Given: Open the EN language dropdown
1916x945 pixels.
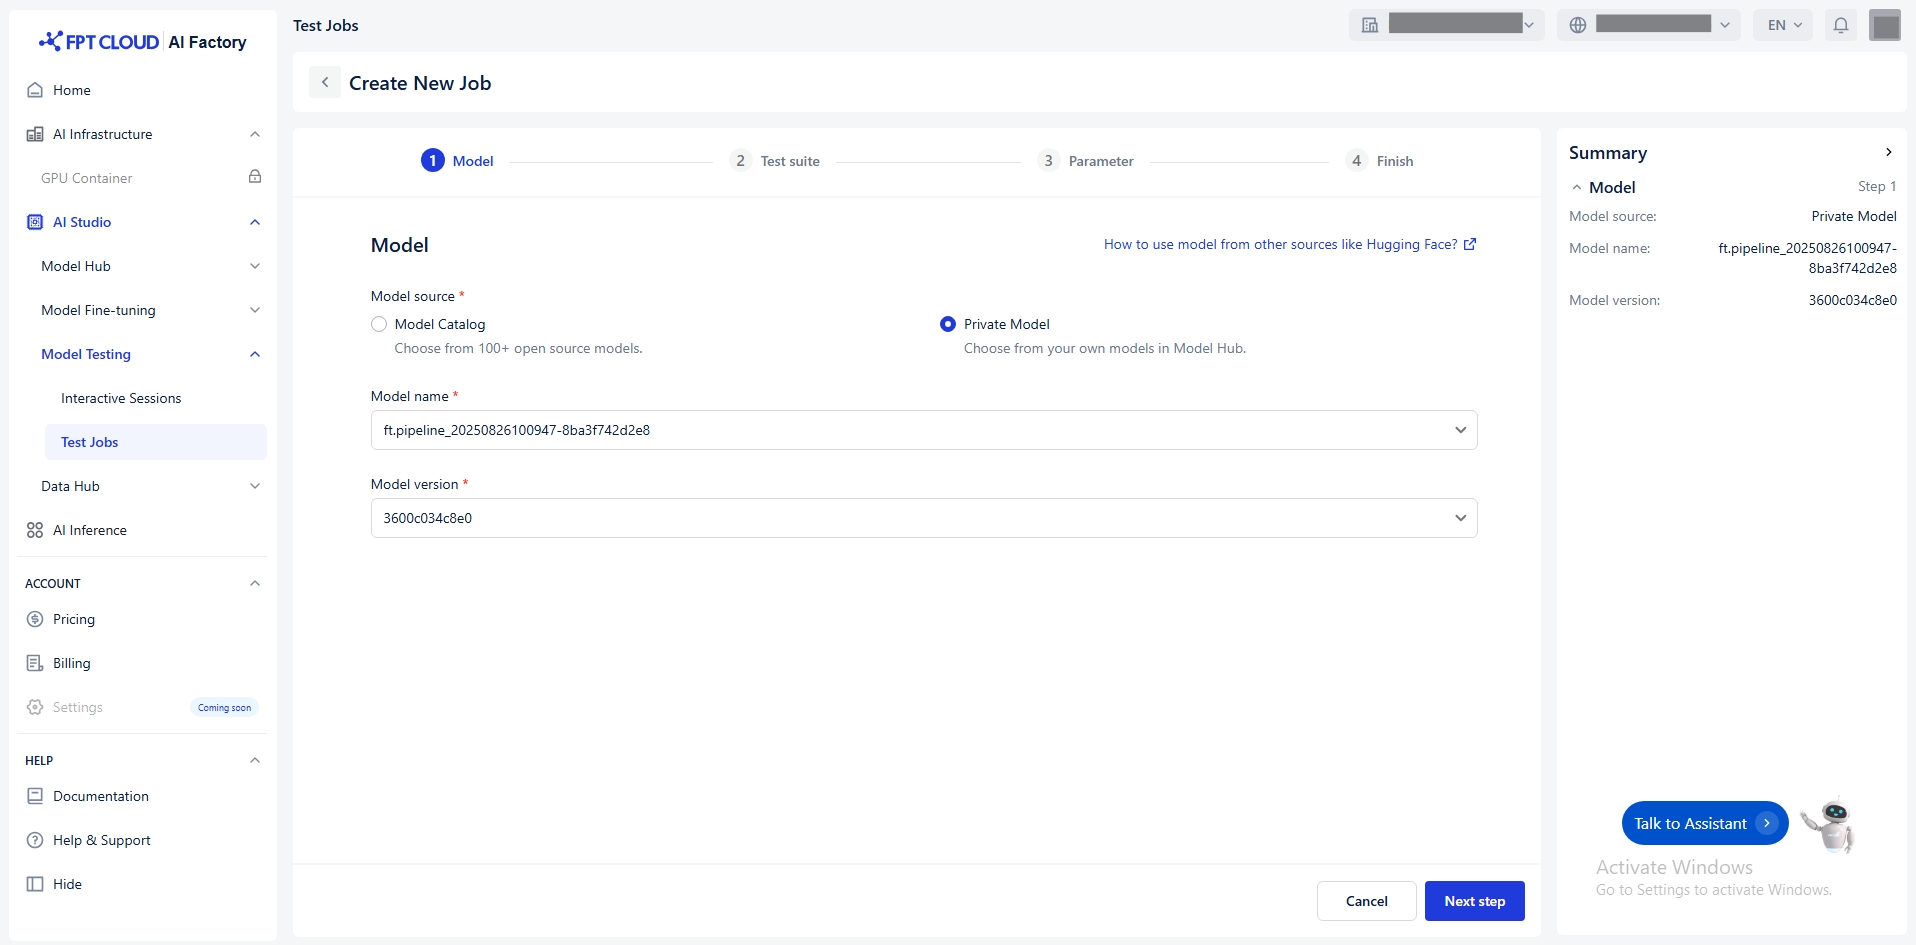Looking at the screenshot, I should point(1784,25).
